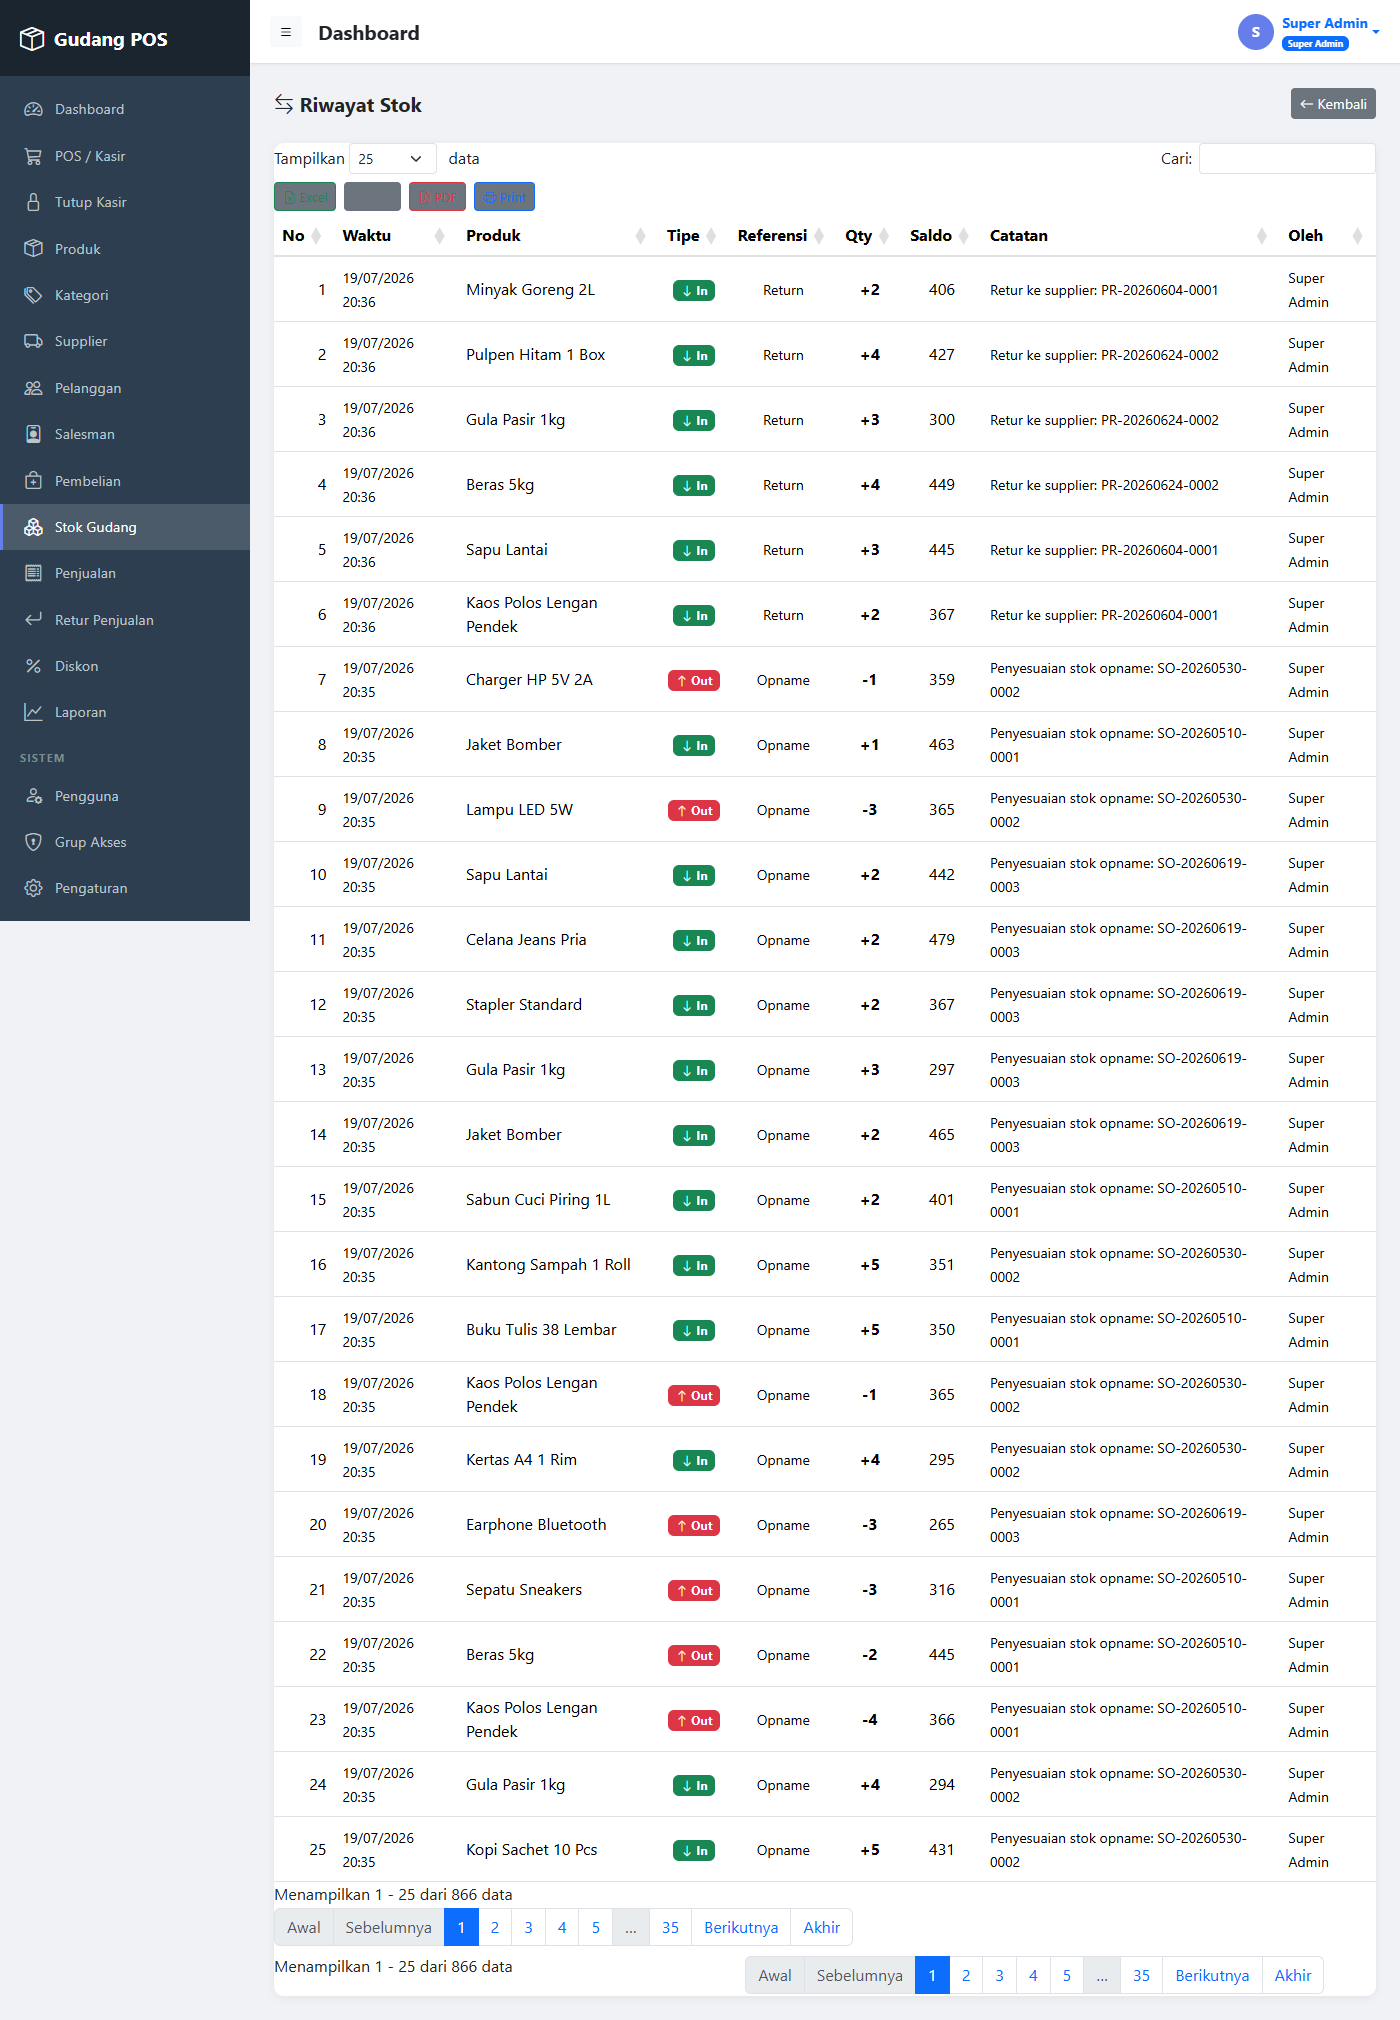Click the Kembali back button
Viewport: 1400px width, 2020px height.
tap(1333, 104)
